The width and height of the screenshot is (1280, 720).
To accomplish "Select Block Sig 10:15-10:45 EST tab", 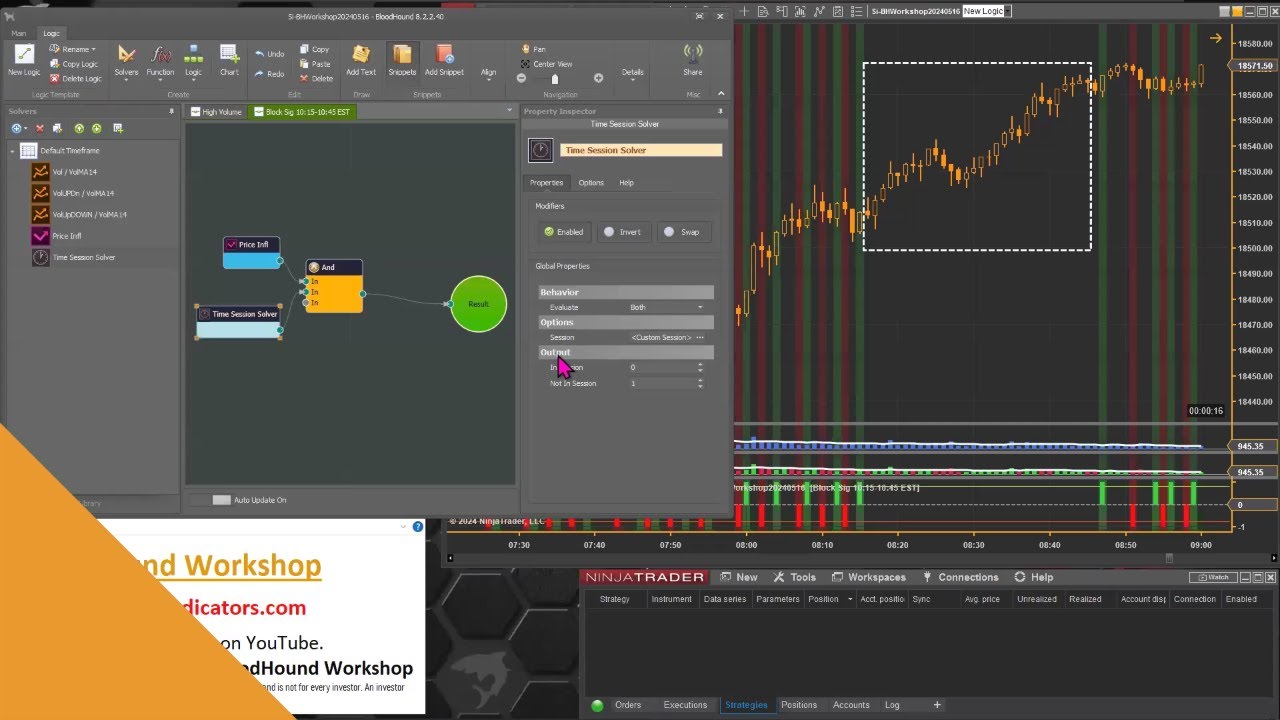I will point(302,112).
